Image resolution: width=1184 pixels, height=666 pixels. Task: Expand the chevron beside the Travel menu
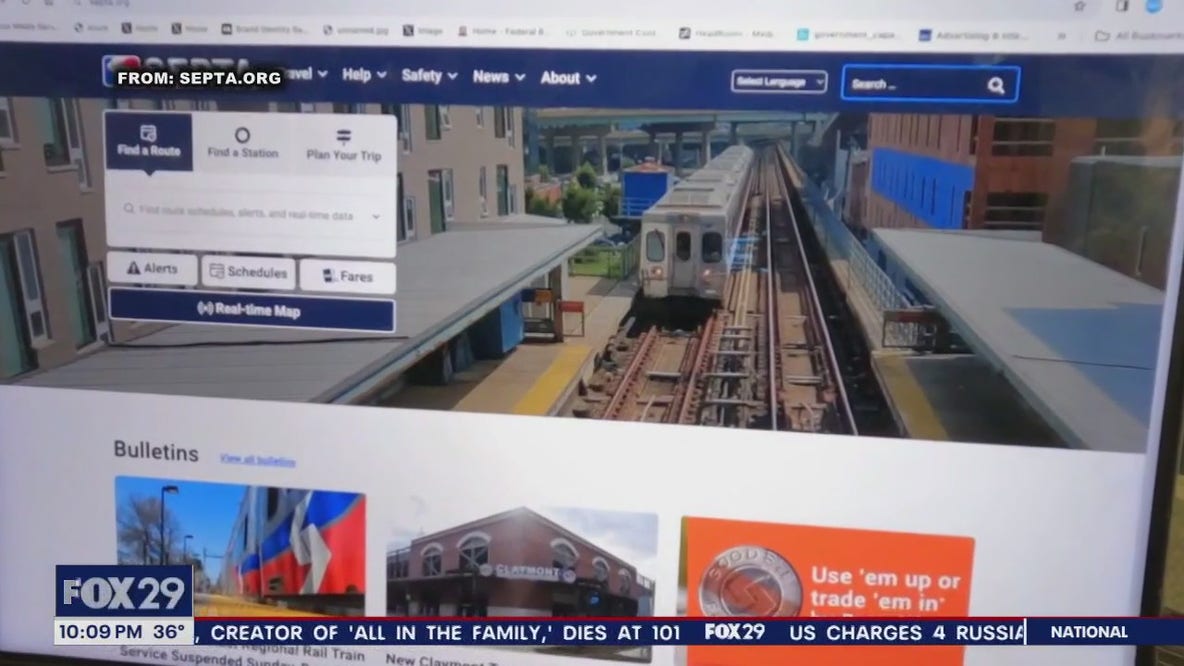point(322,74)
